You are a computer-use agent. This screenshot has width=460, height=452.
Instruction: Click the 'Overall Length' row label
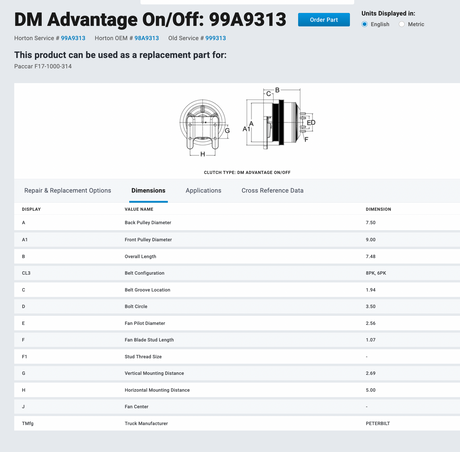pyautogui.click(x=140, y=256)
